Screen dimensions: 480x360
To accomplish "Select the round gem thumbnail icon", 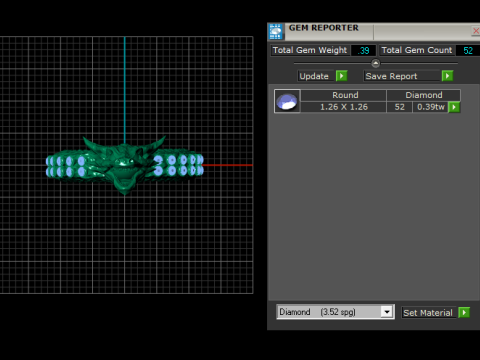I will tap(287, 101).
